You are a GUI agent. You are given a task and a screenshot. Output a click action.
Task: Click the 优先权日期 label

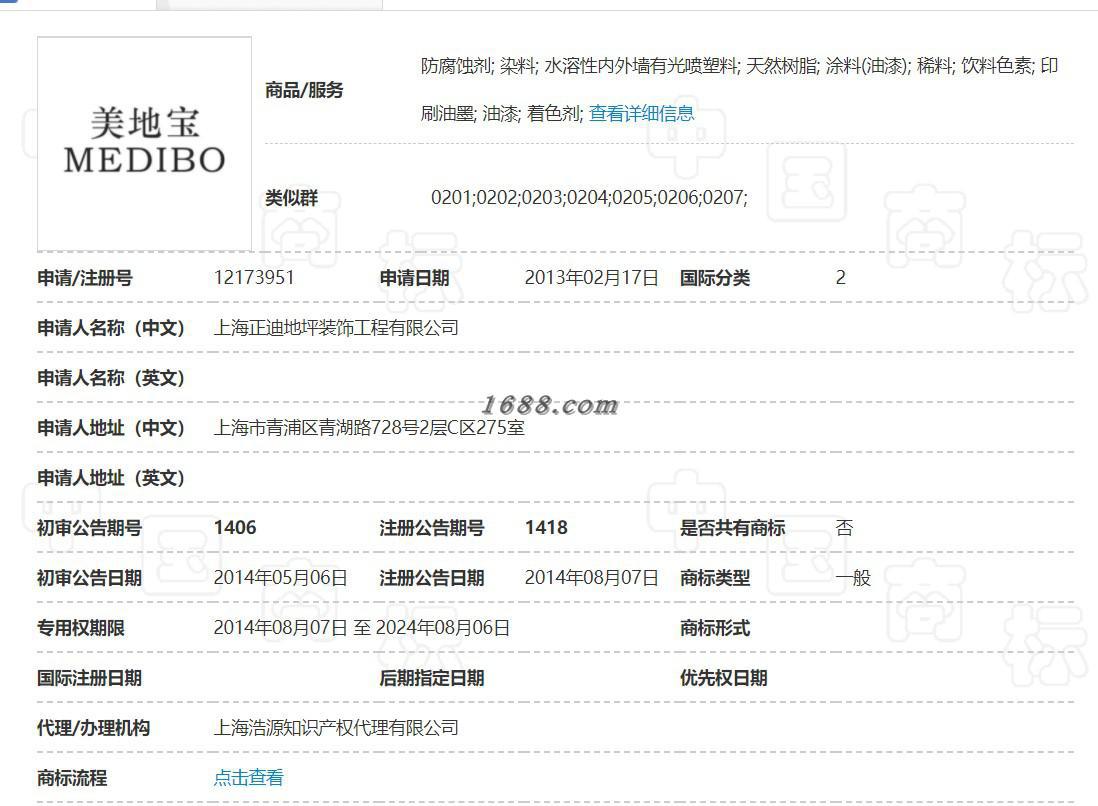tap(723, 678)
